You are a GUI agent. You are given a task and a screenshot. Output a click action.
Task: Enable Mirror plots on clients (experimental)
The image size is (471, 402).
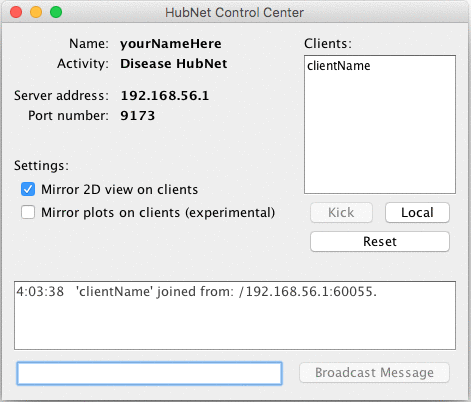point(28,212)
